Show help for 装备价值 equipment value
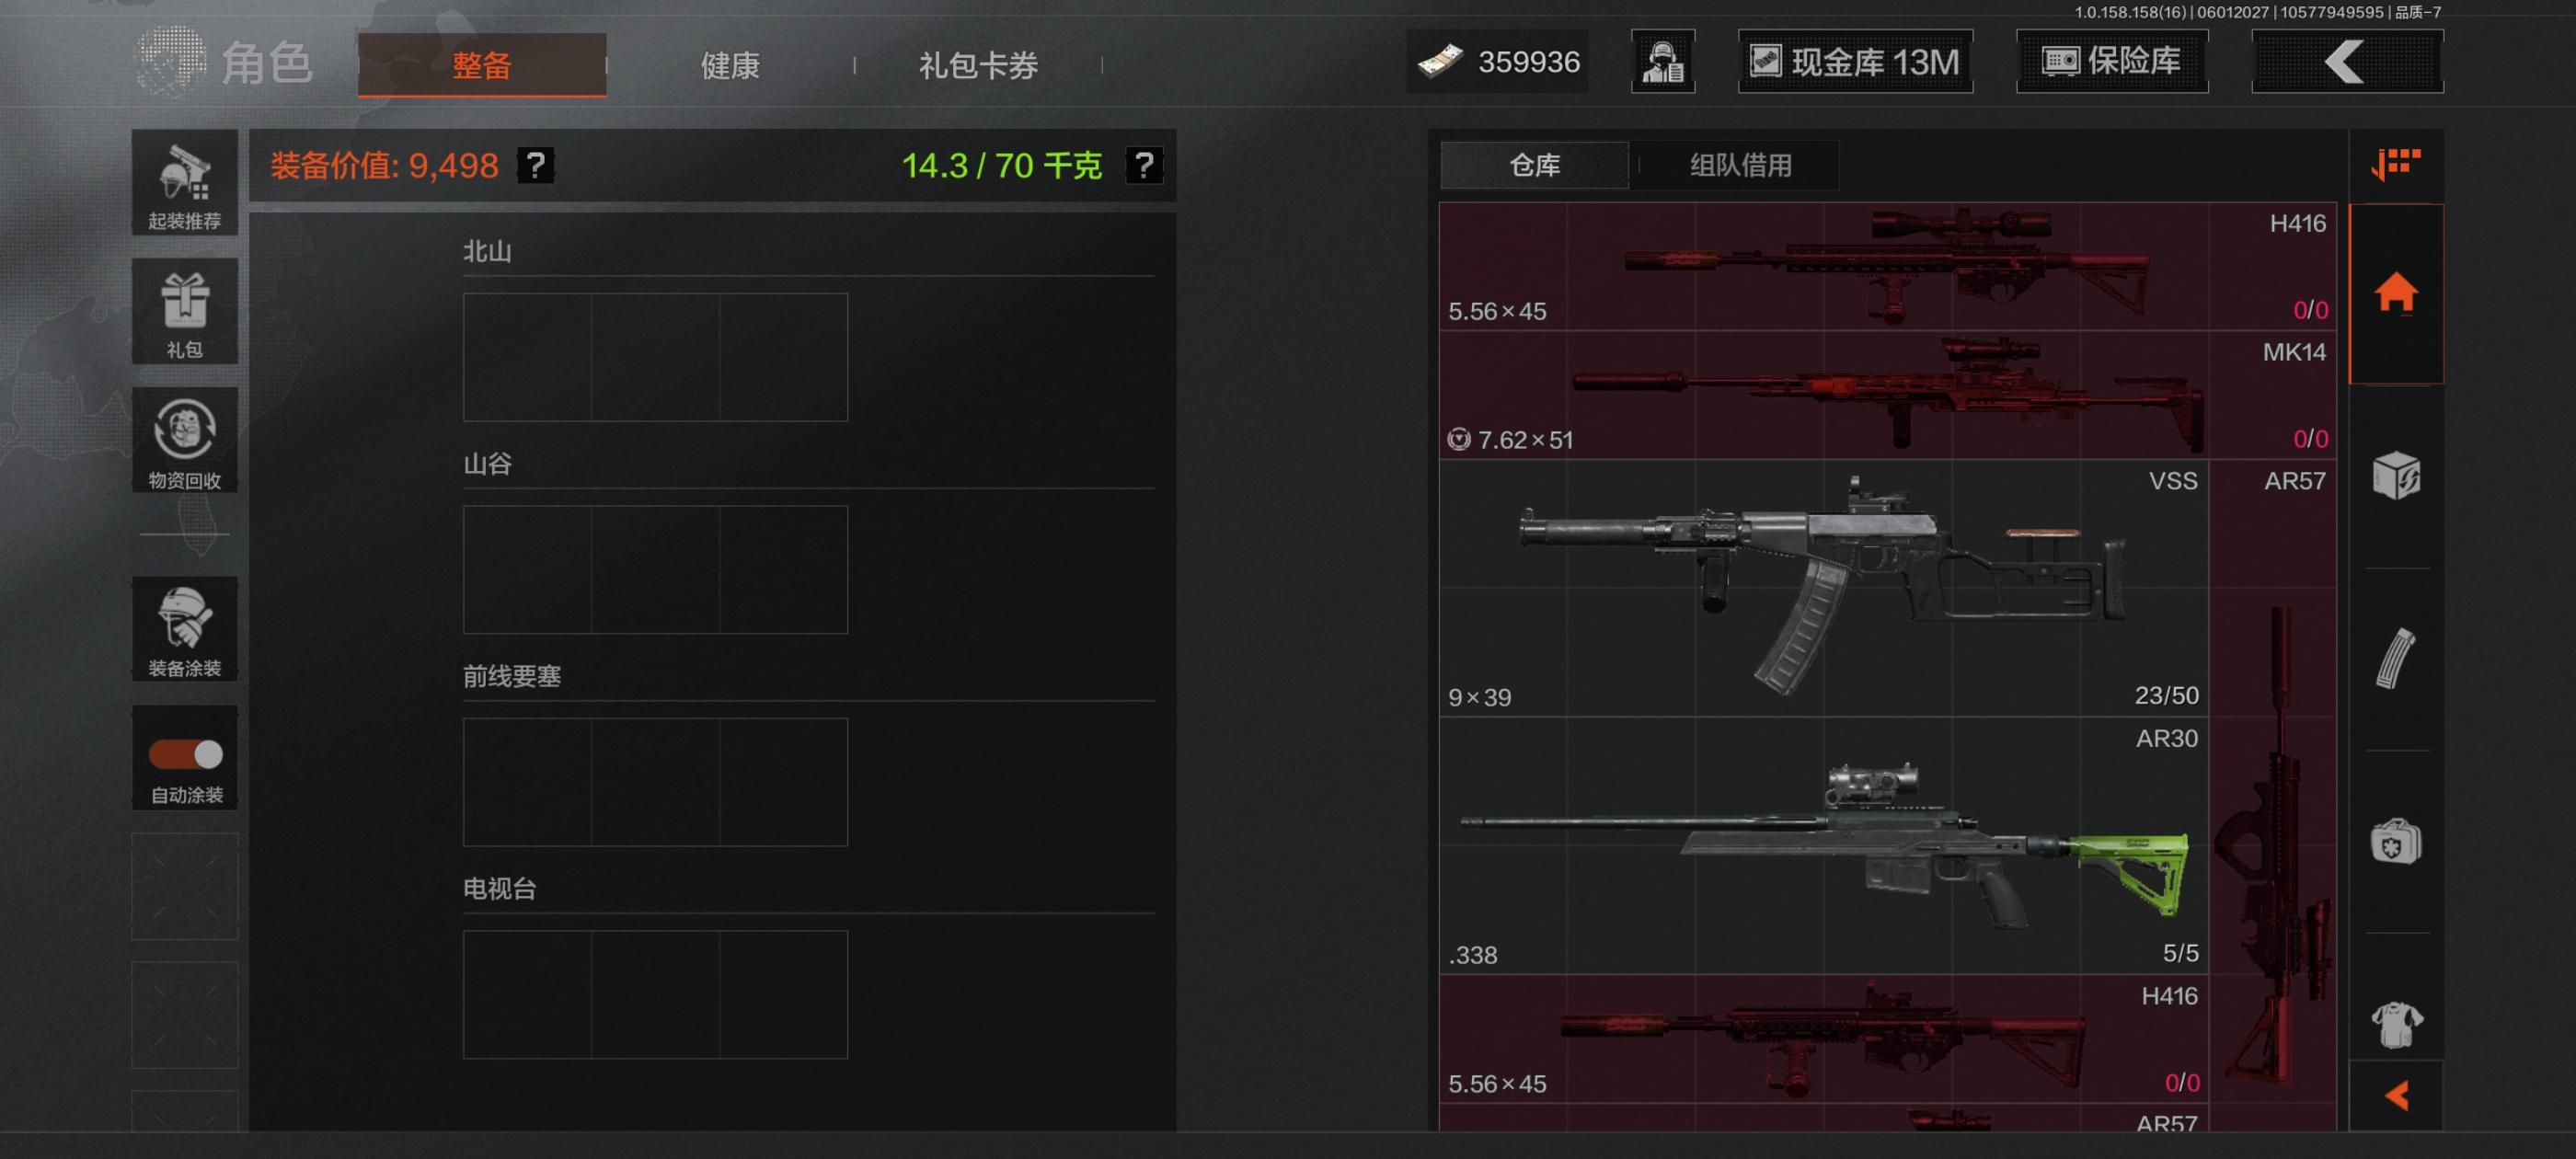2576x1159 pixels. 535,165
